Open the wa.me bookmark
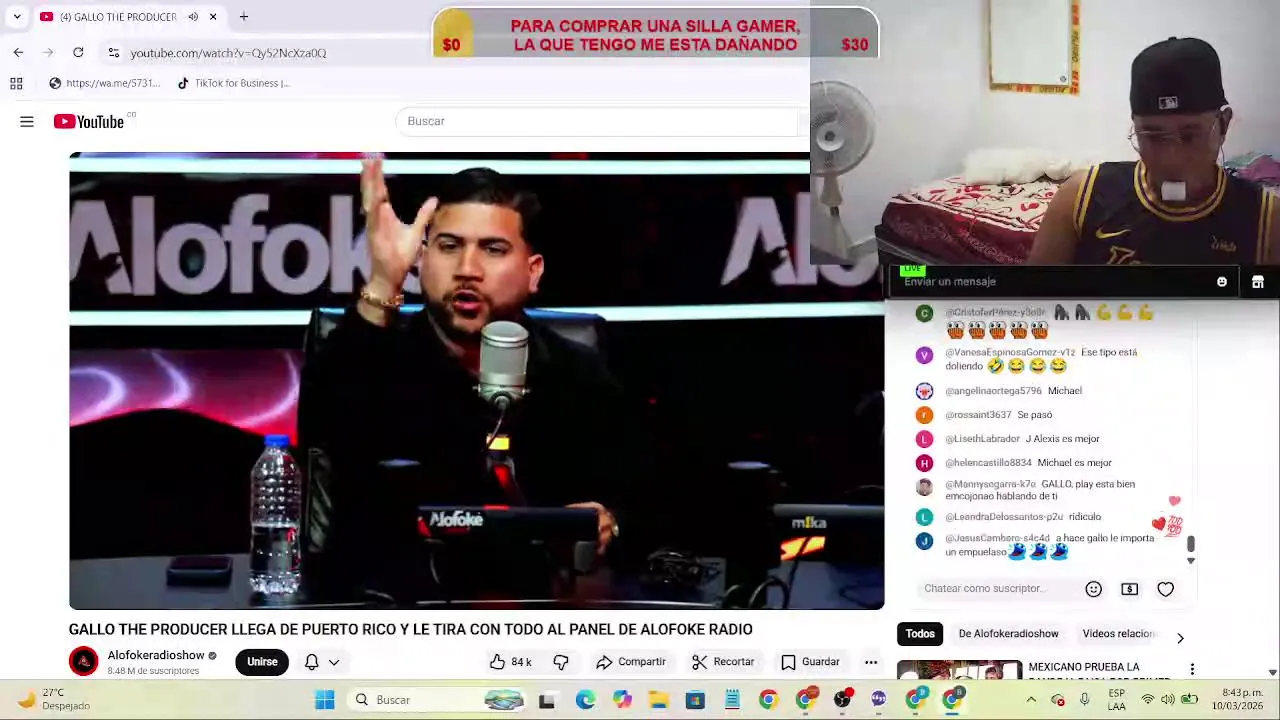Viewport: 1280px width, 720px height. coord(104,83)
